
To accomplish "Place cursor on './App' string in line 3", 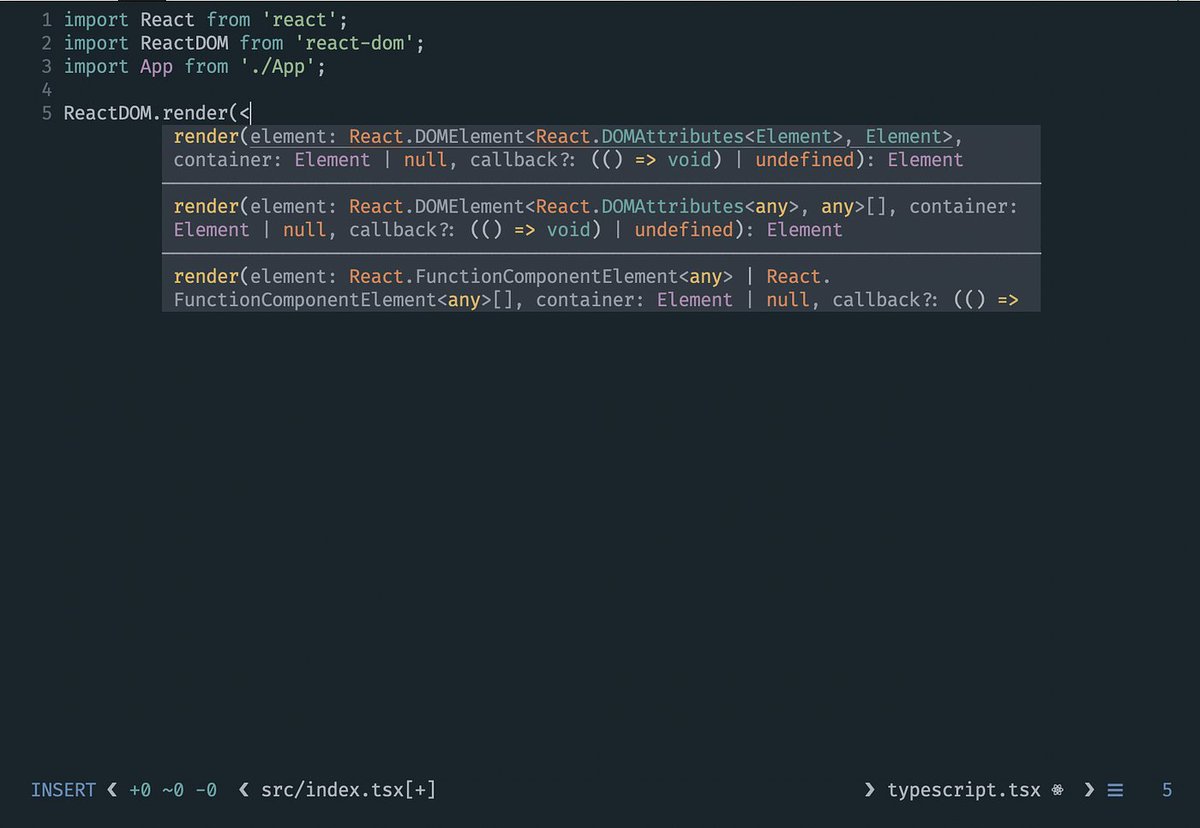I will (277, 66).
